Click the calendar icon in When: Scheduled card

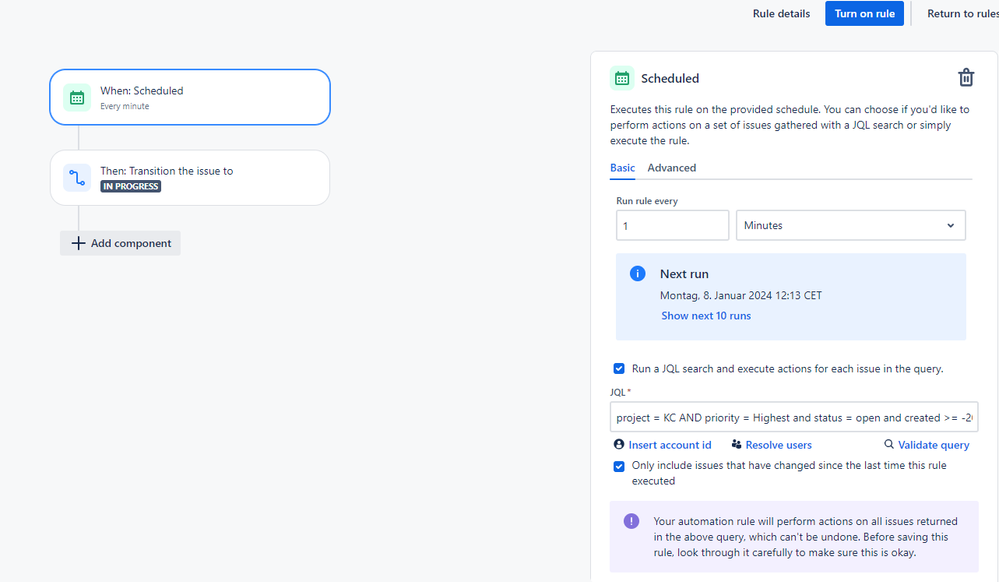tap(77, 98)
